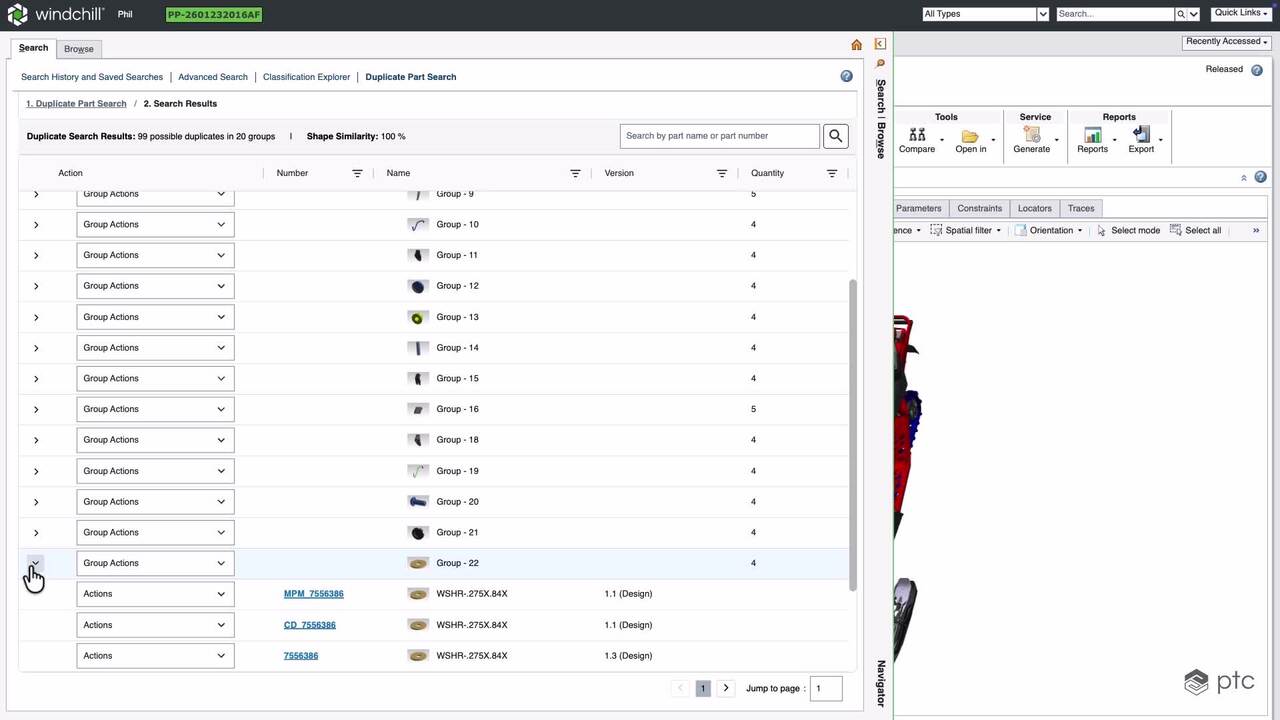Click the Generate service icon
This screenshot has height=720, width=1280.
tap(1031, 136)
